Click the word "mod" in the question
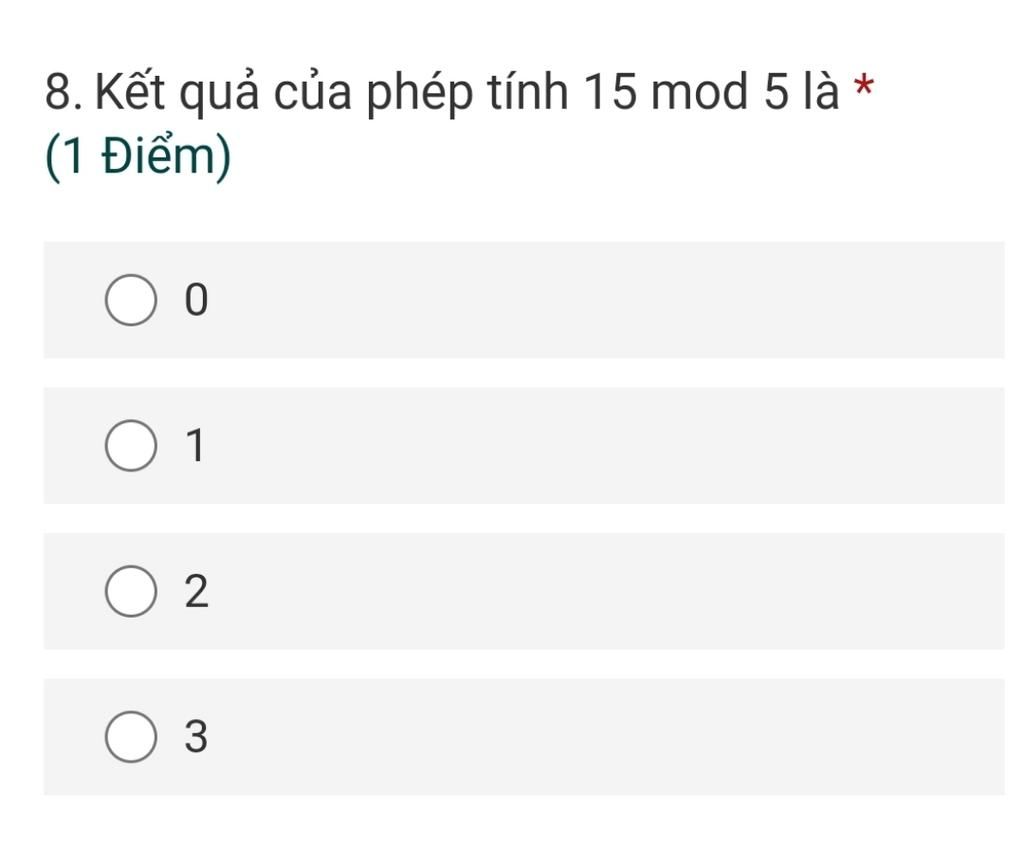Viewport: 1024px width, 867px height. click(x=699, y=91)
